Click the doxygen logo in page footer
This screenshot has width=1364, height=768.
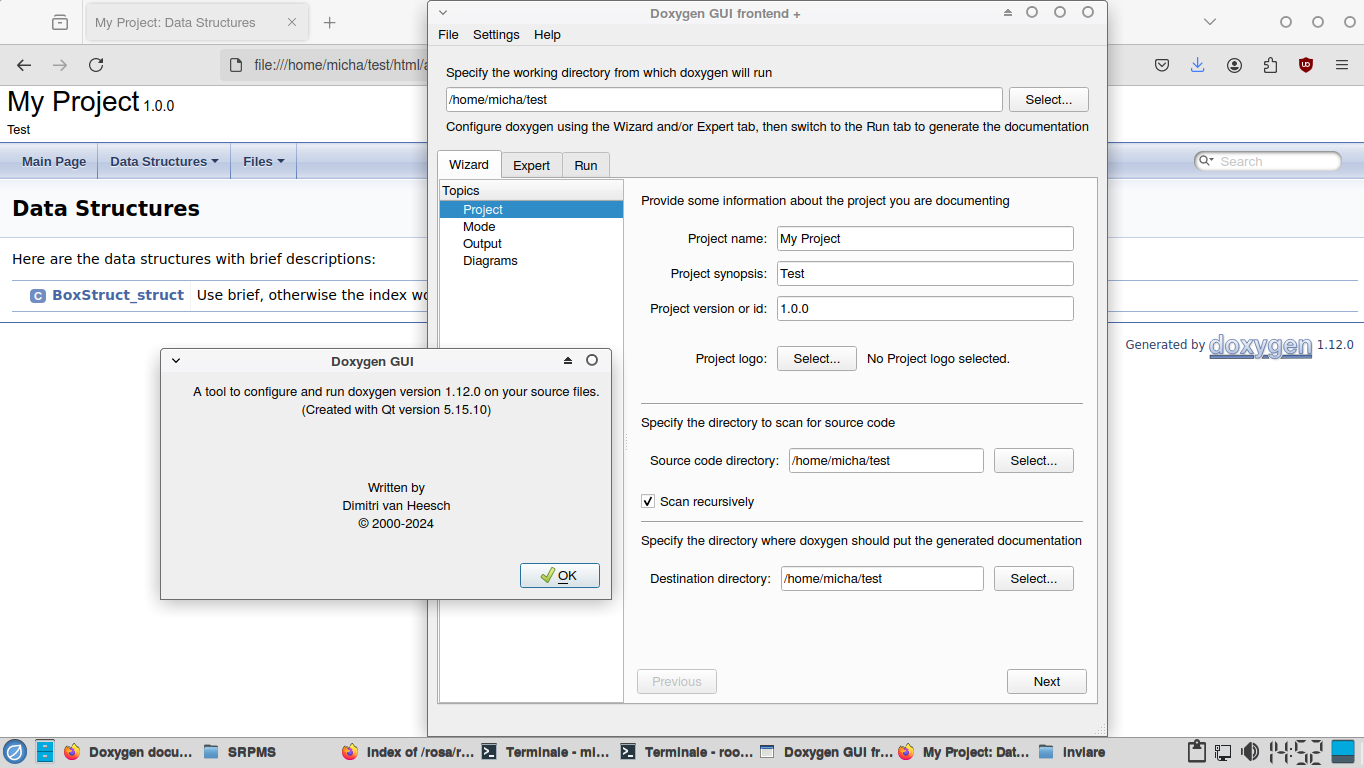[1260, 345]
